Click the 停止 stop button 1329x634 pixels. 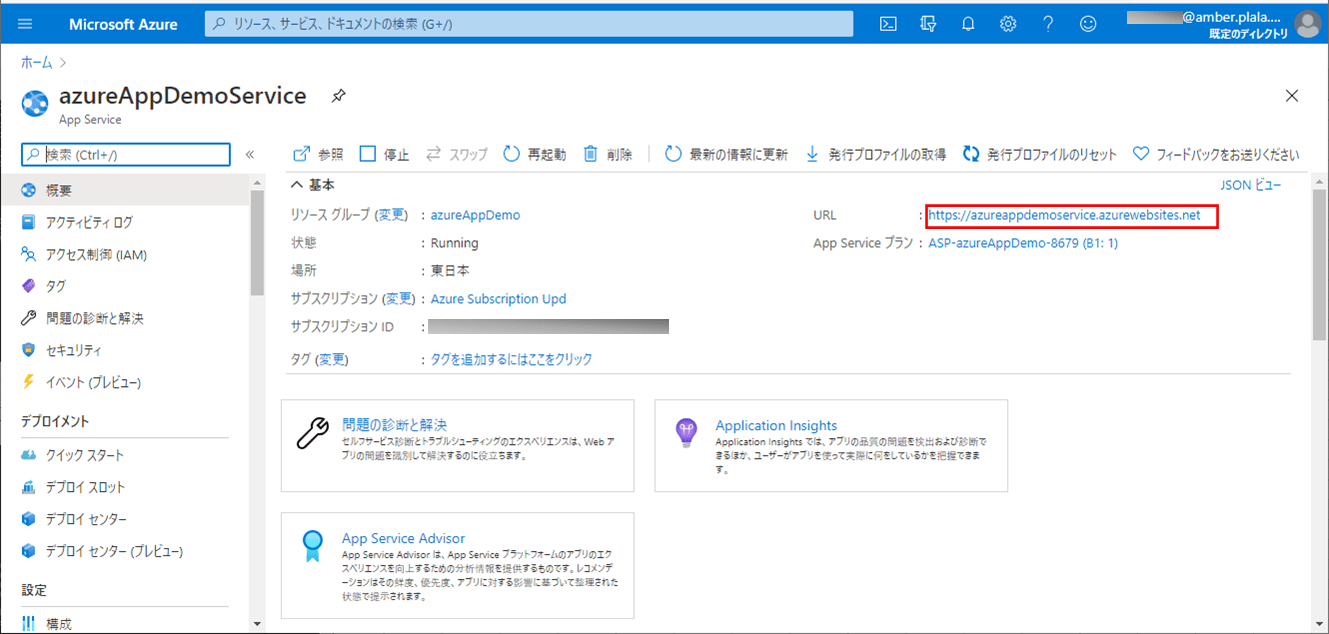(x=384, y=154)
